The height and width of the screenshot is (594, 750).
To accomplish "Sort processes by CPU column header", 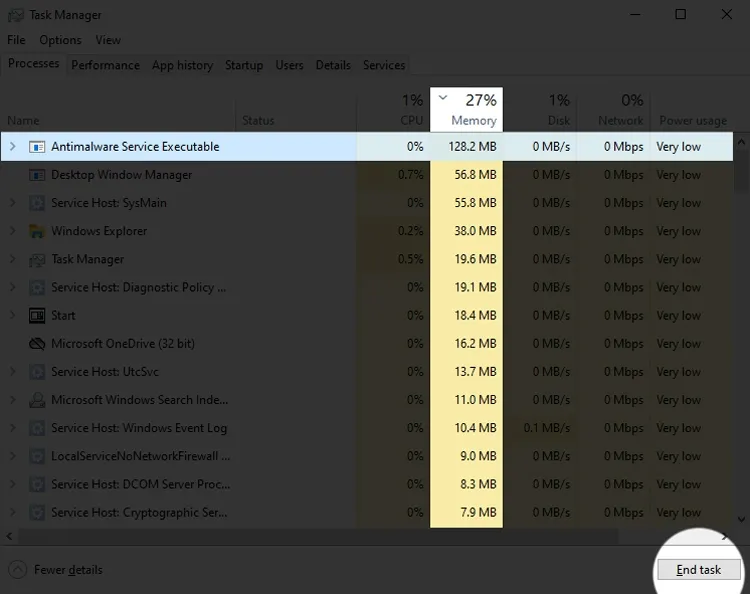I will coord(411,109).
